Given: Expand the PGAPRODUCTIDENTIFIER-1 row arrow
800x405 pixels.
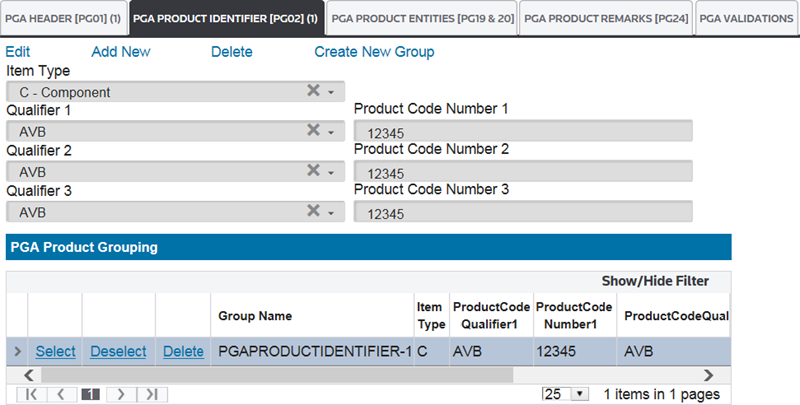Looking at the screenshot, I should (16, 351).
